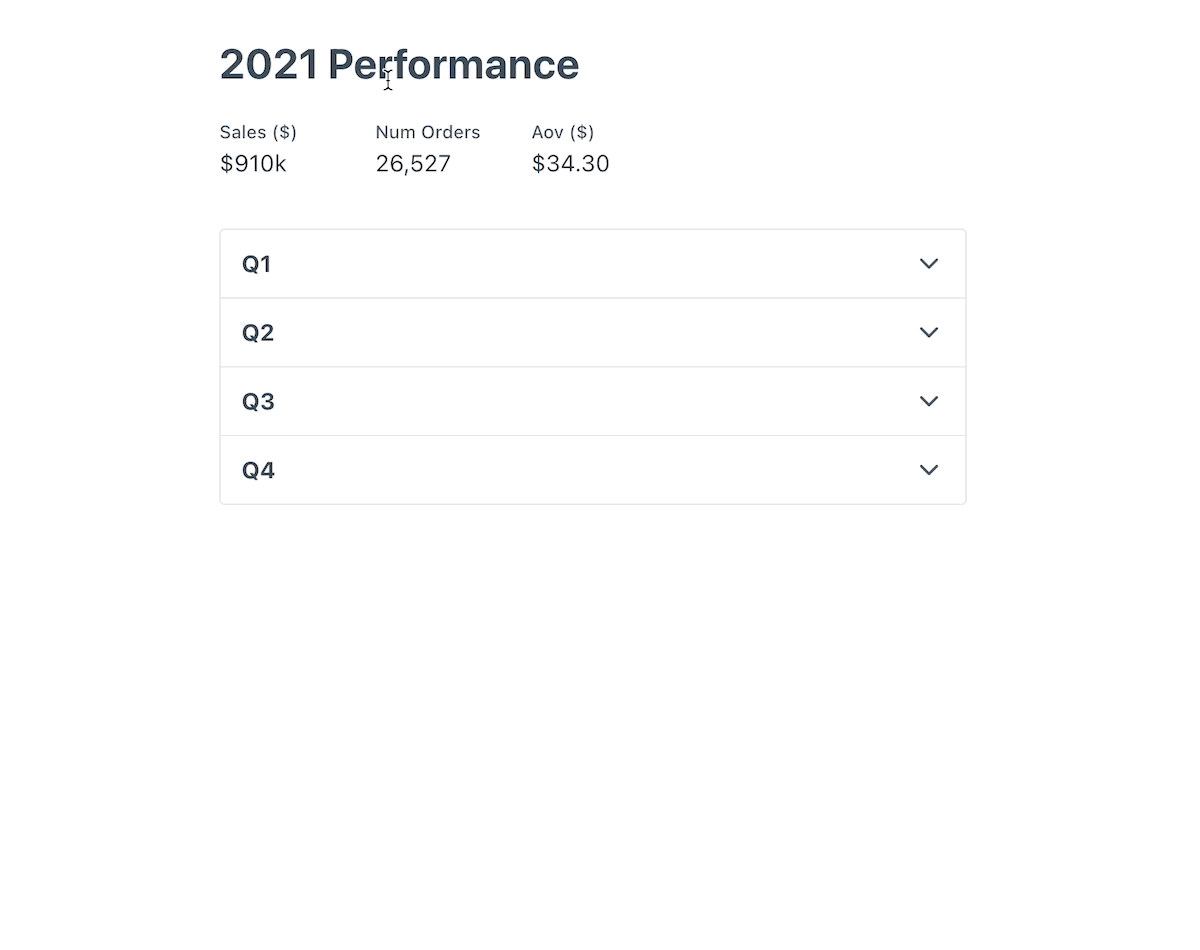
Task: Click the Num Orders metric label
Action: pyautogui.click(x=428, y=132)
